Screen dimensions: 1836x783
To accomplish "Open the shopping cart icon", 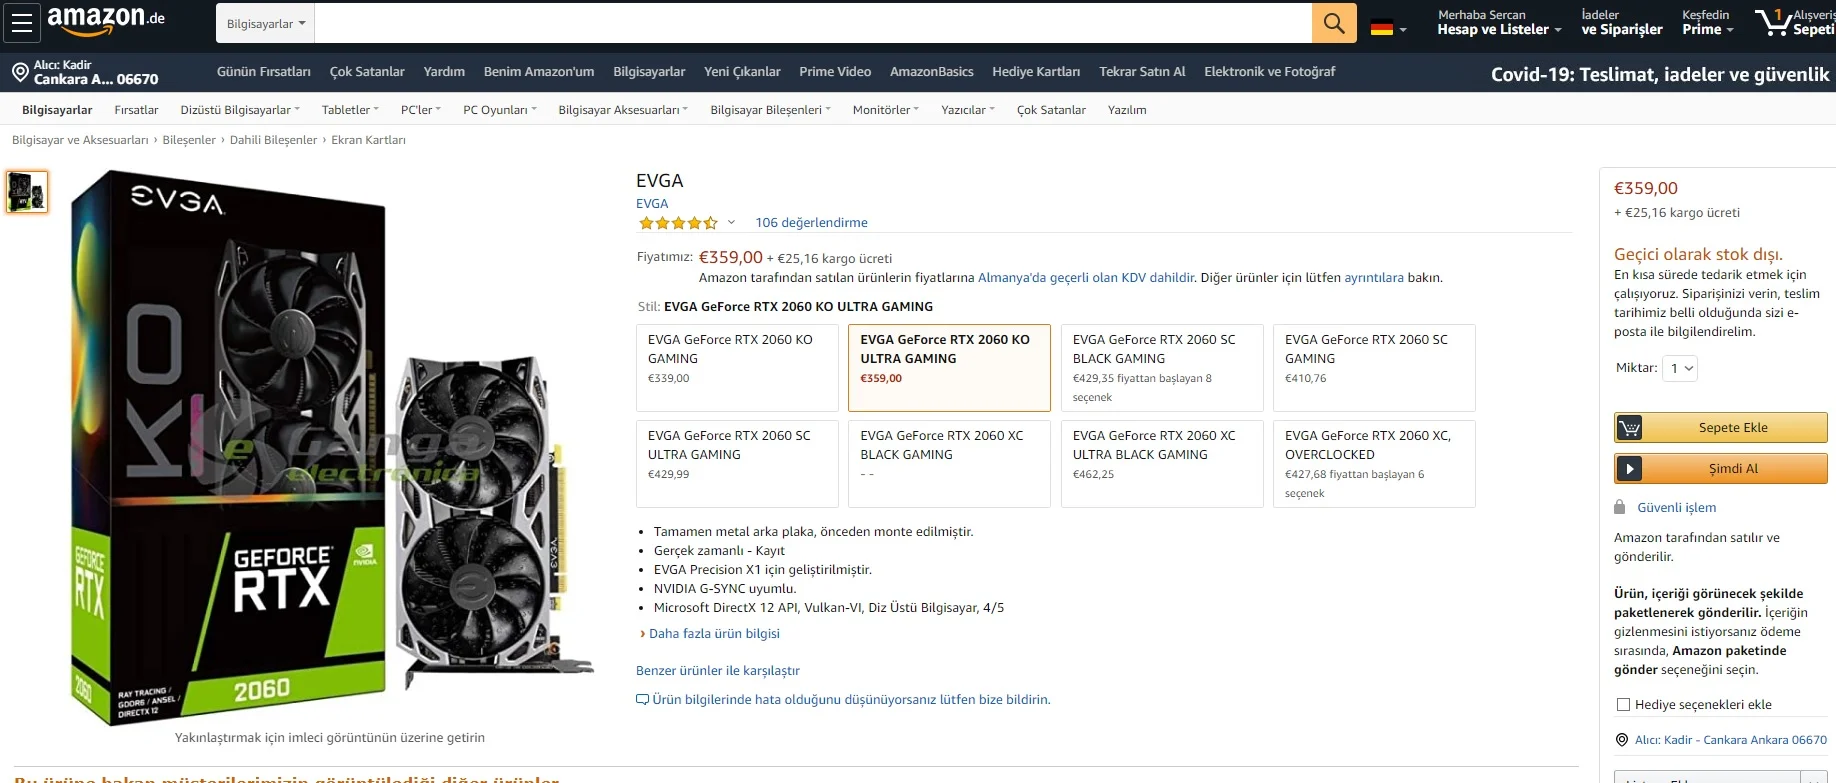I will click(x=1774, y=22).
